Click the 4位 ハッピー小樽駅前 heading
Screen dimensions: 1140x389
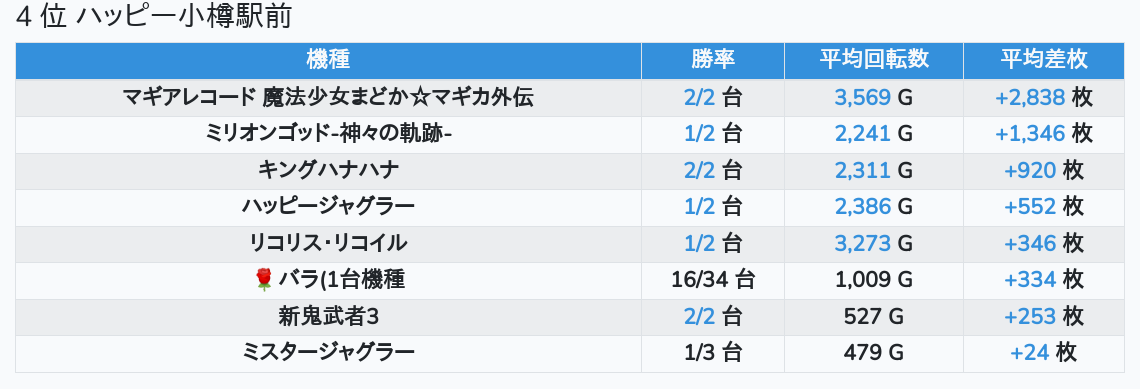coord(153,17)
